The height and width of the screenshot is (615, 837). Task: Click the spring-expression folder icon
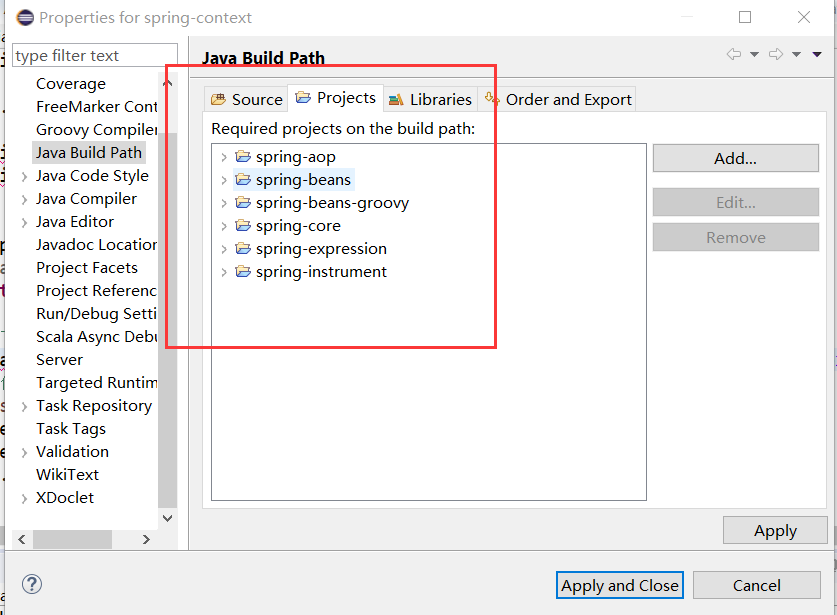243,248
